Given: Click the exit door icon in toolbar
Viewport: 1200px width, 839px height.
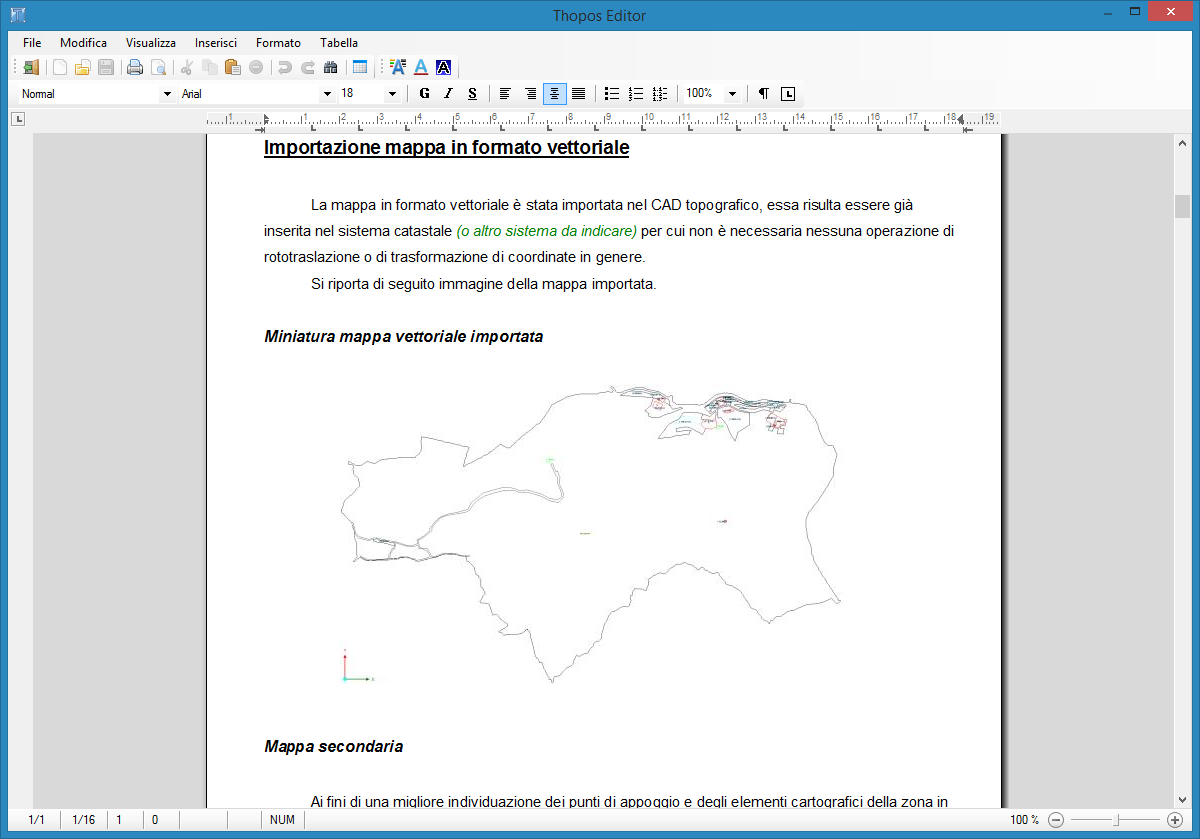Looking at the screenshot, I should click(x=32, y=68).
